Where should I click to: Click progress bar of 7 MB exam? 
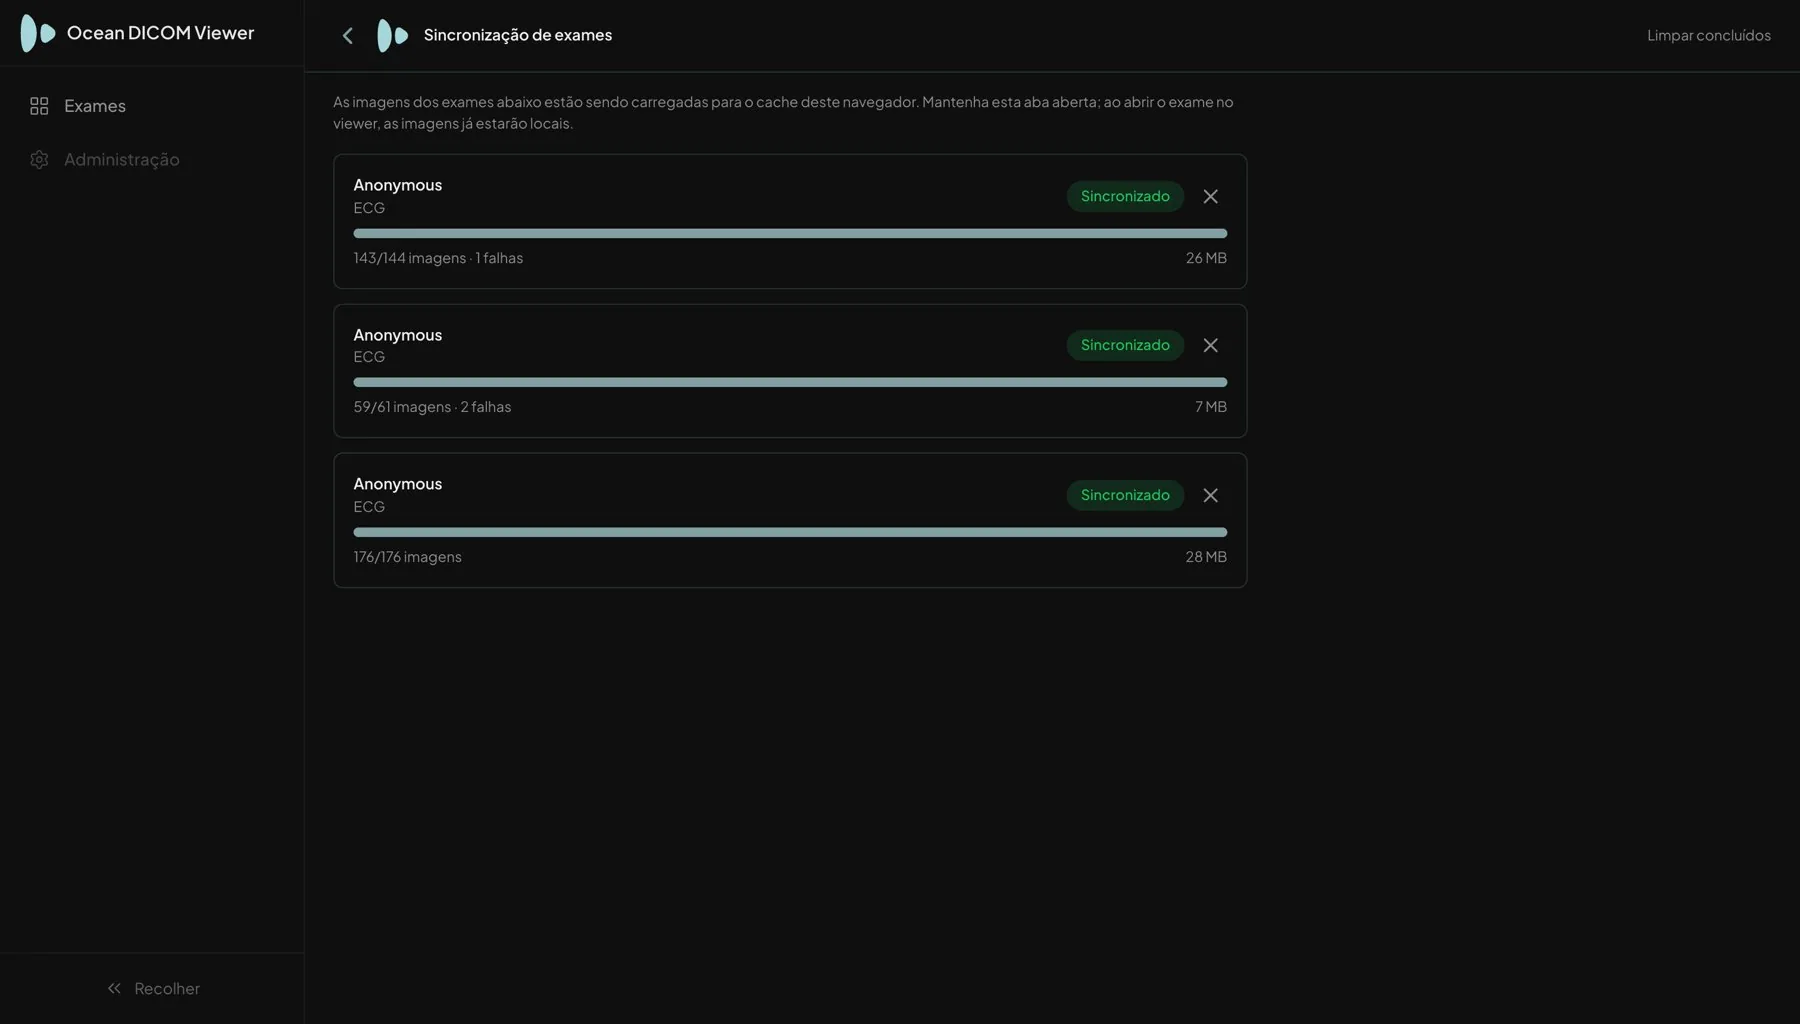pyautogui.click(x=790, y=382)
